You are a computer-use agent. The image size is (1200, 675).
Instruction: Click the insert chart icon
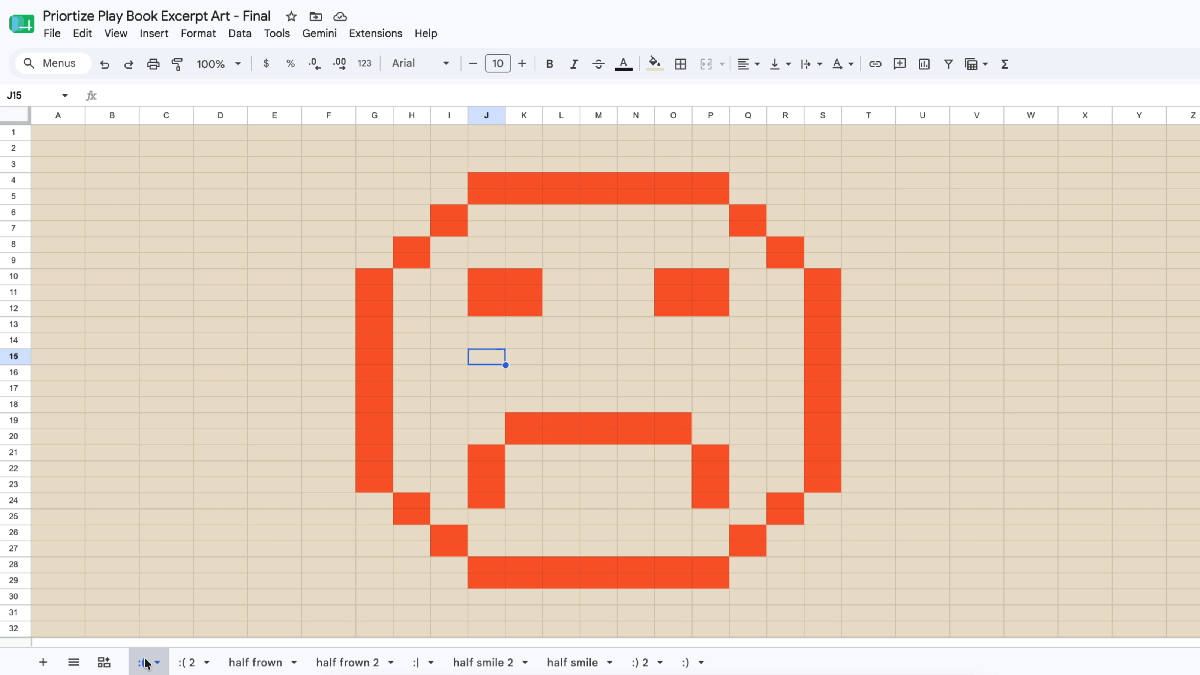[x=924, y=64]
